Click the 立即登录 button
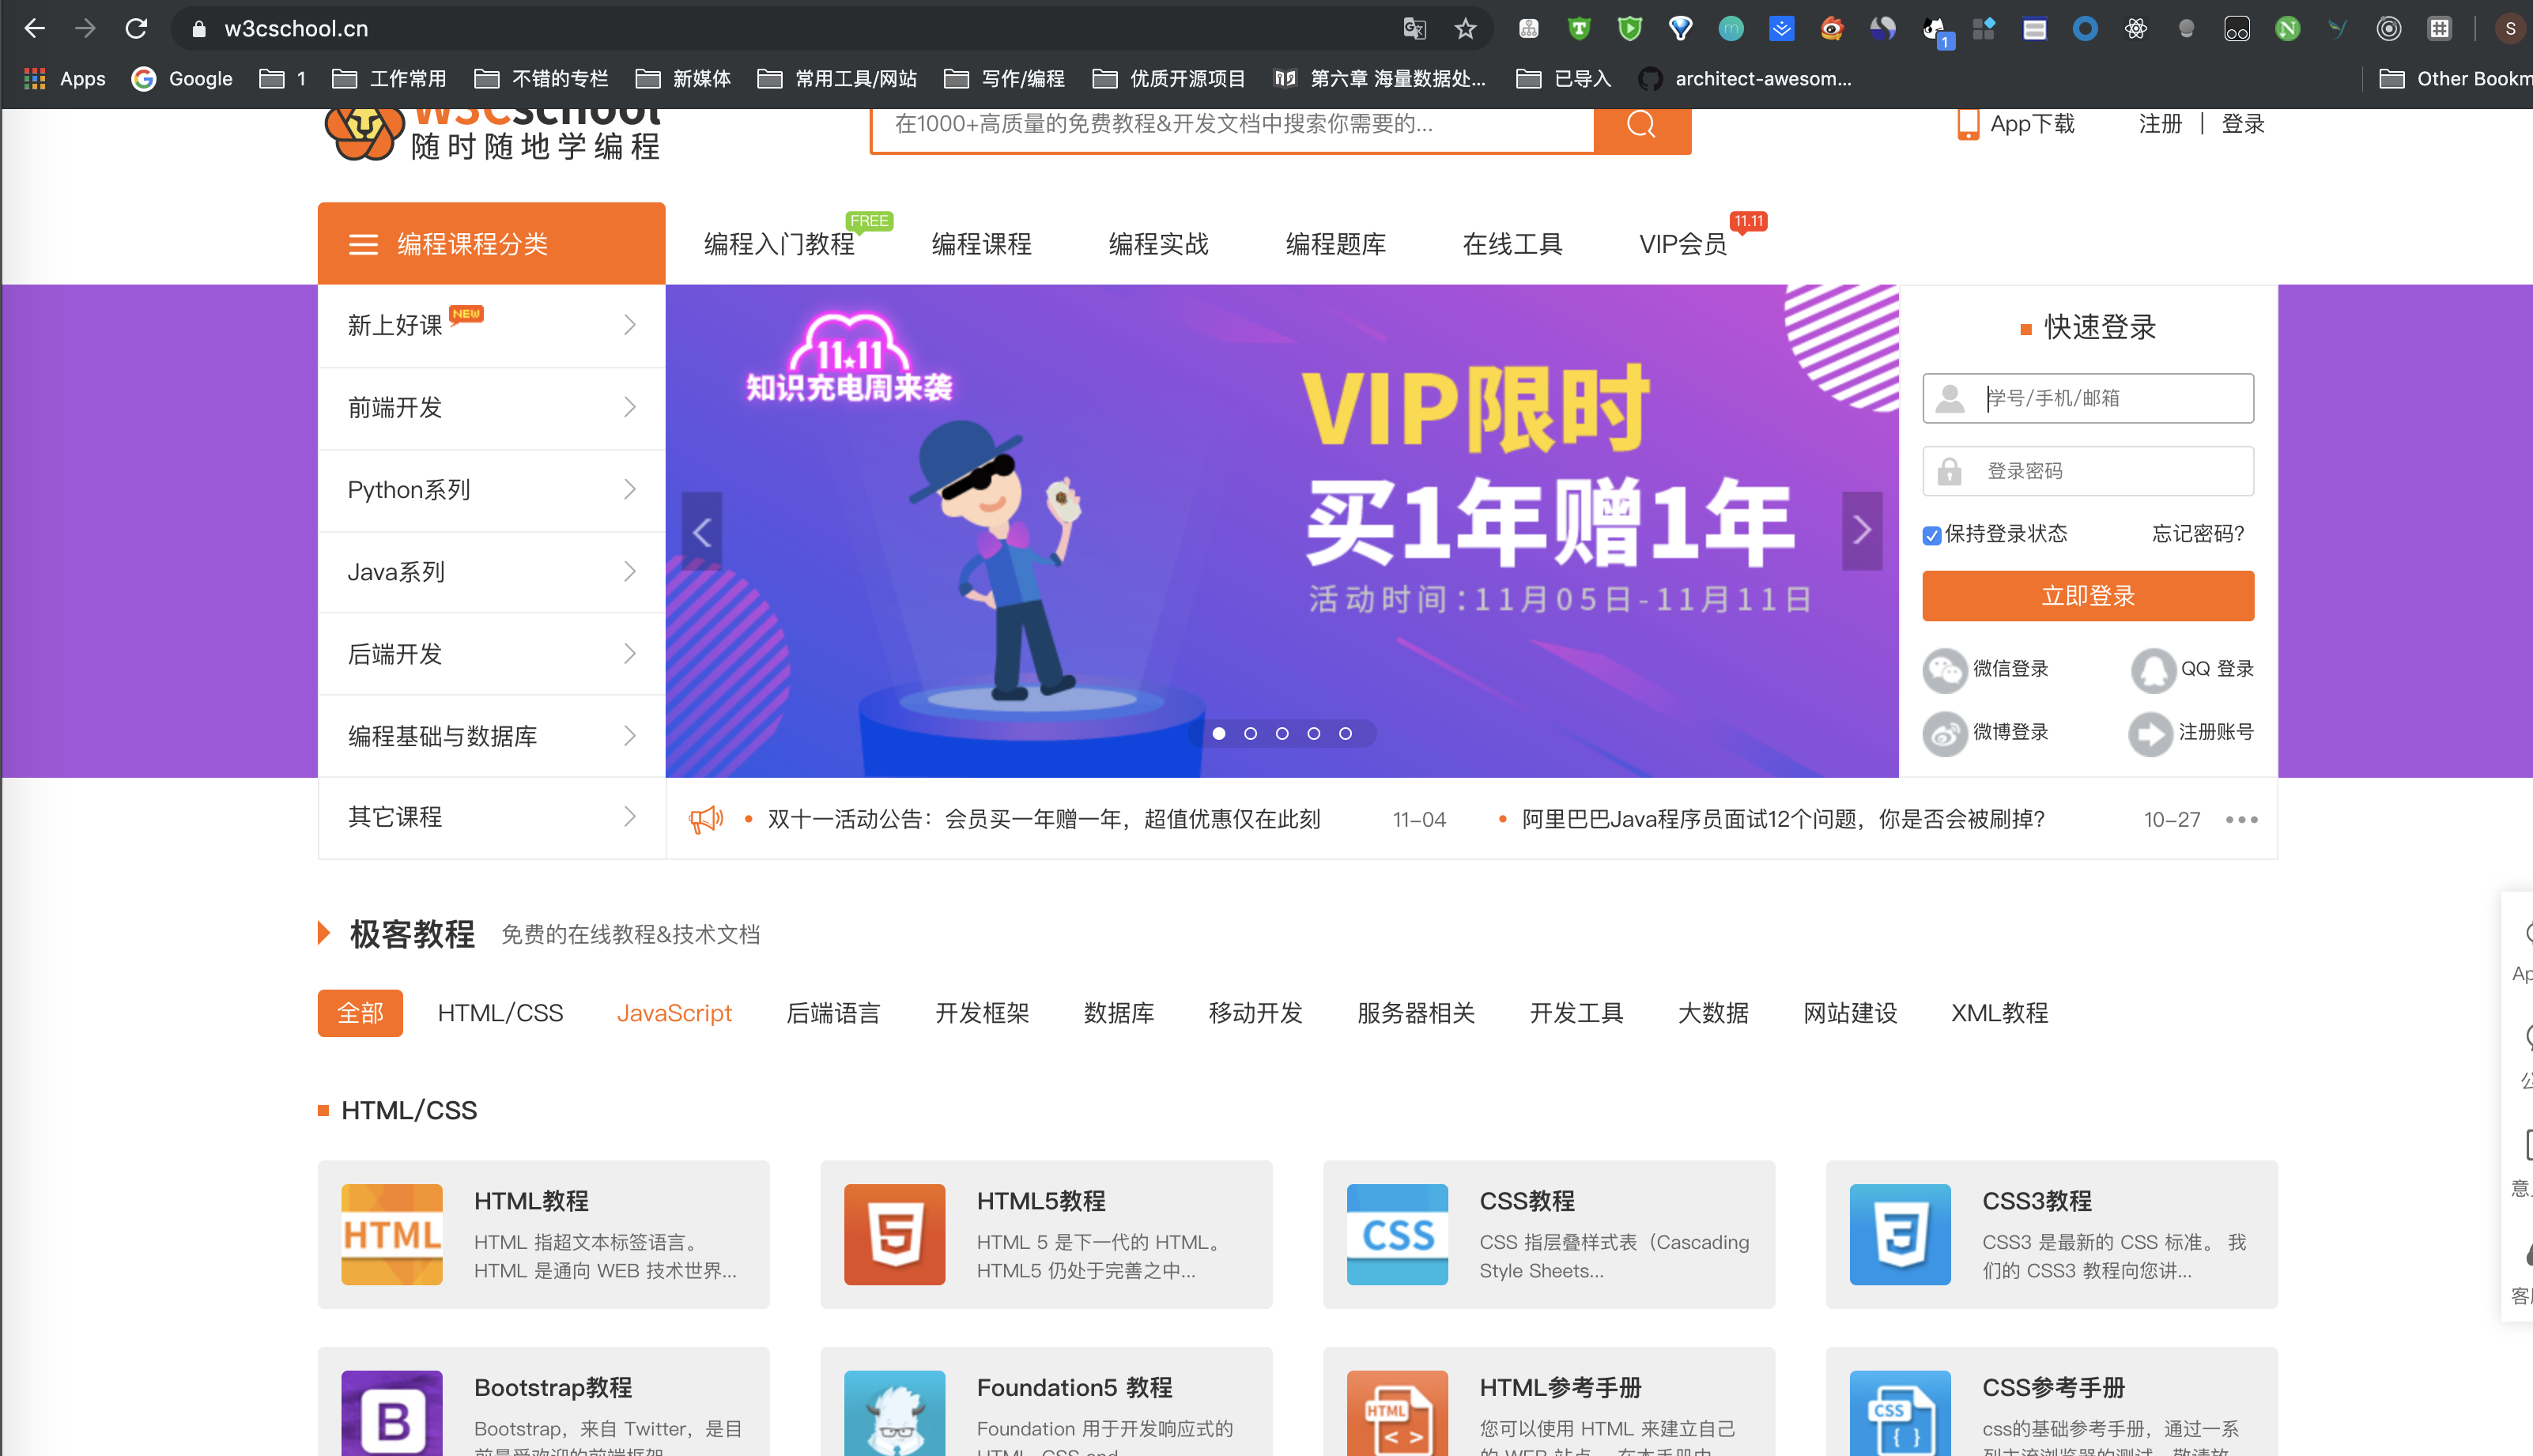The width and height of the screenshot is (2533, 1456). pos(2088,596)
